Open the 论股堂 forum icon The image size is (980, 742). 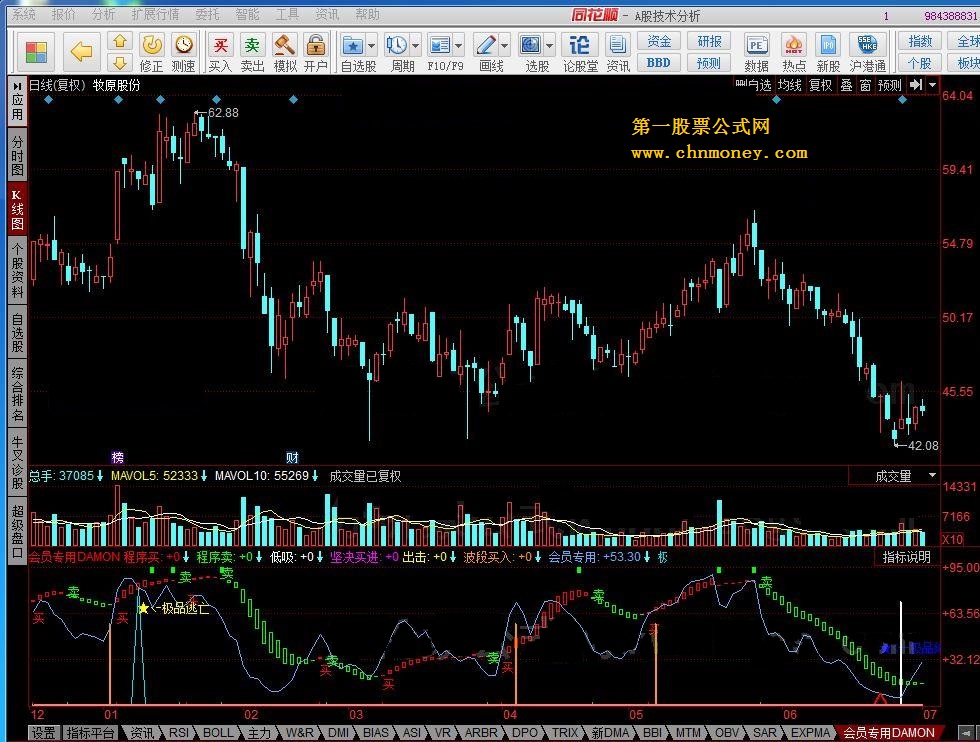tap(580, 53)
